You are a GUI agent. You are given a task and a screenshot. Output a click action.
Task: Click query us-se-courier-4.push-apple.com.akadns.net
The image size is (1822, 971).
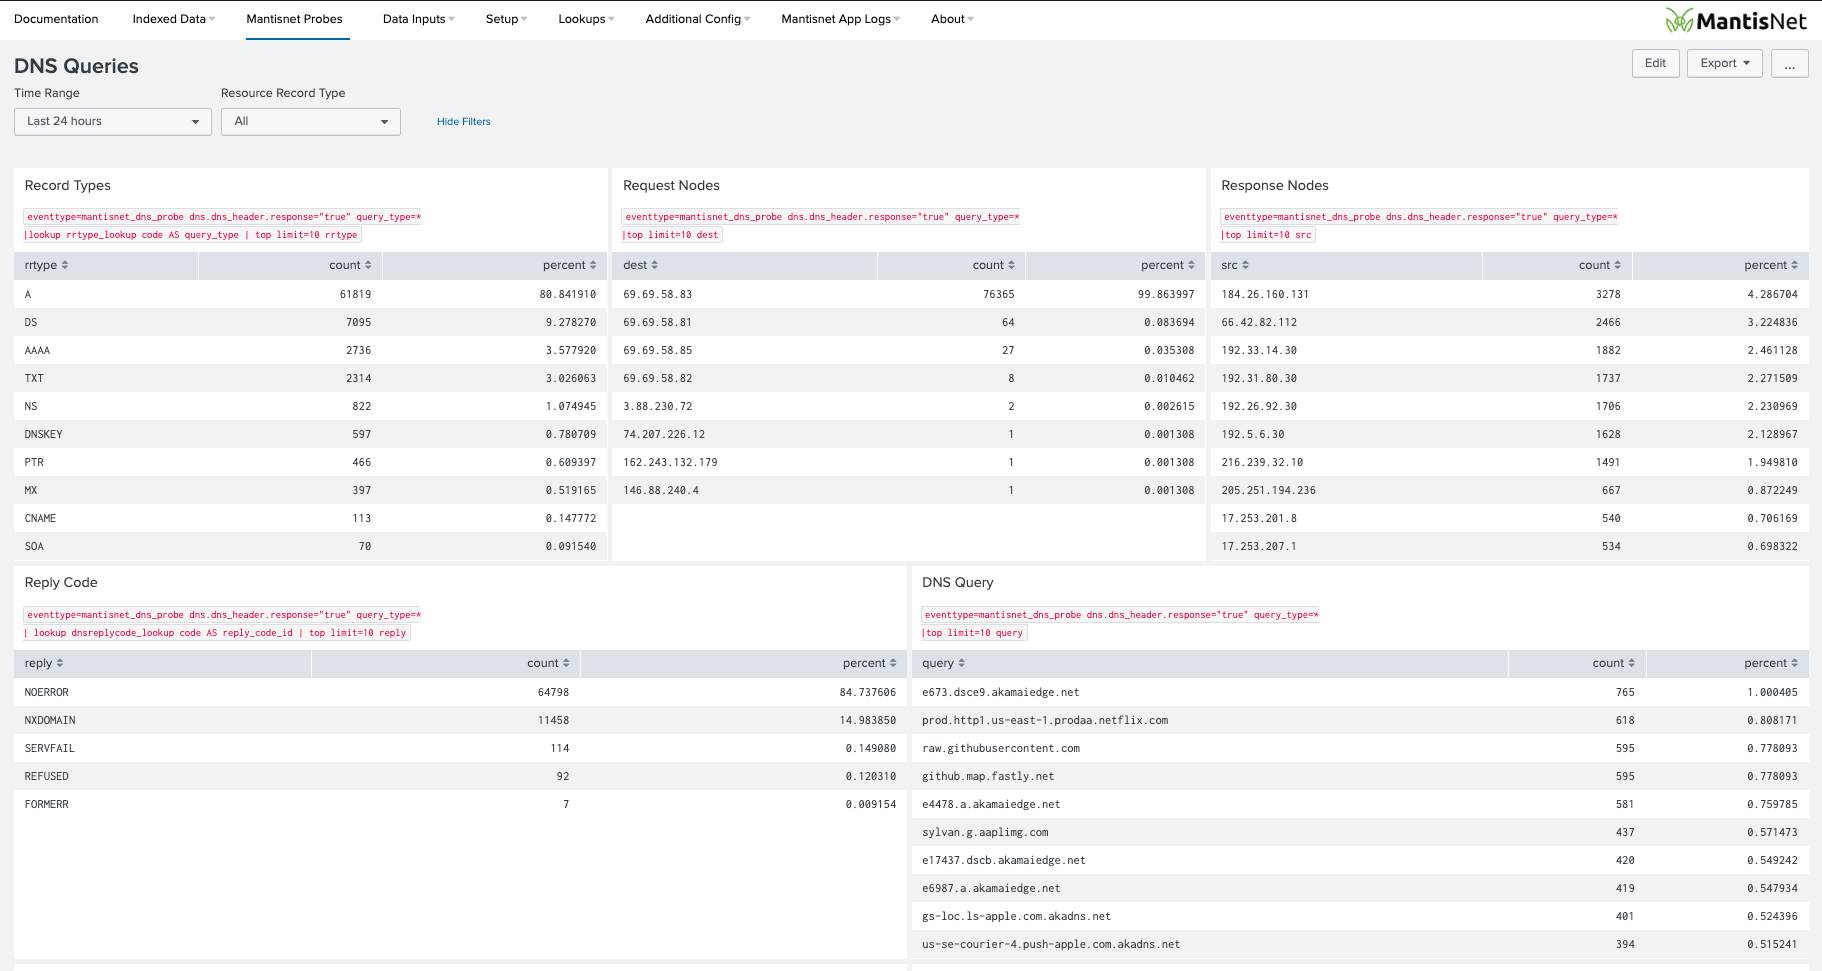pos(1051,944)
